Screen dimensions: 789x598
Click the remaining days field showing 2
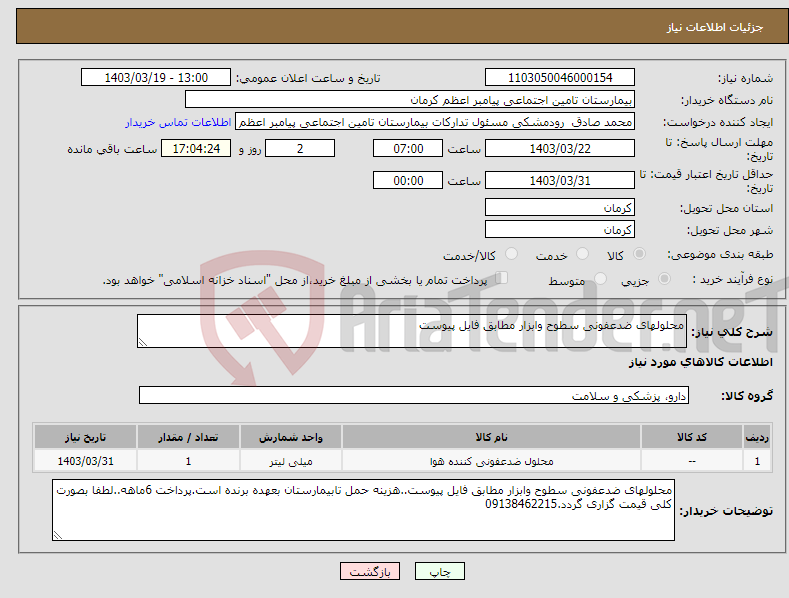[x=300, y=148]
